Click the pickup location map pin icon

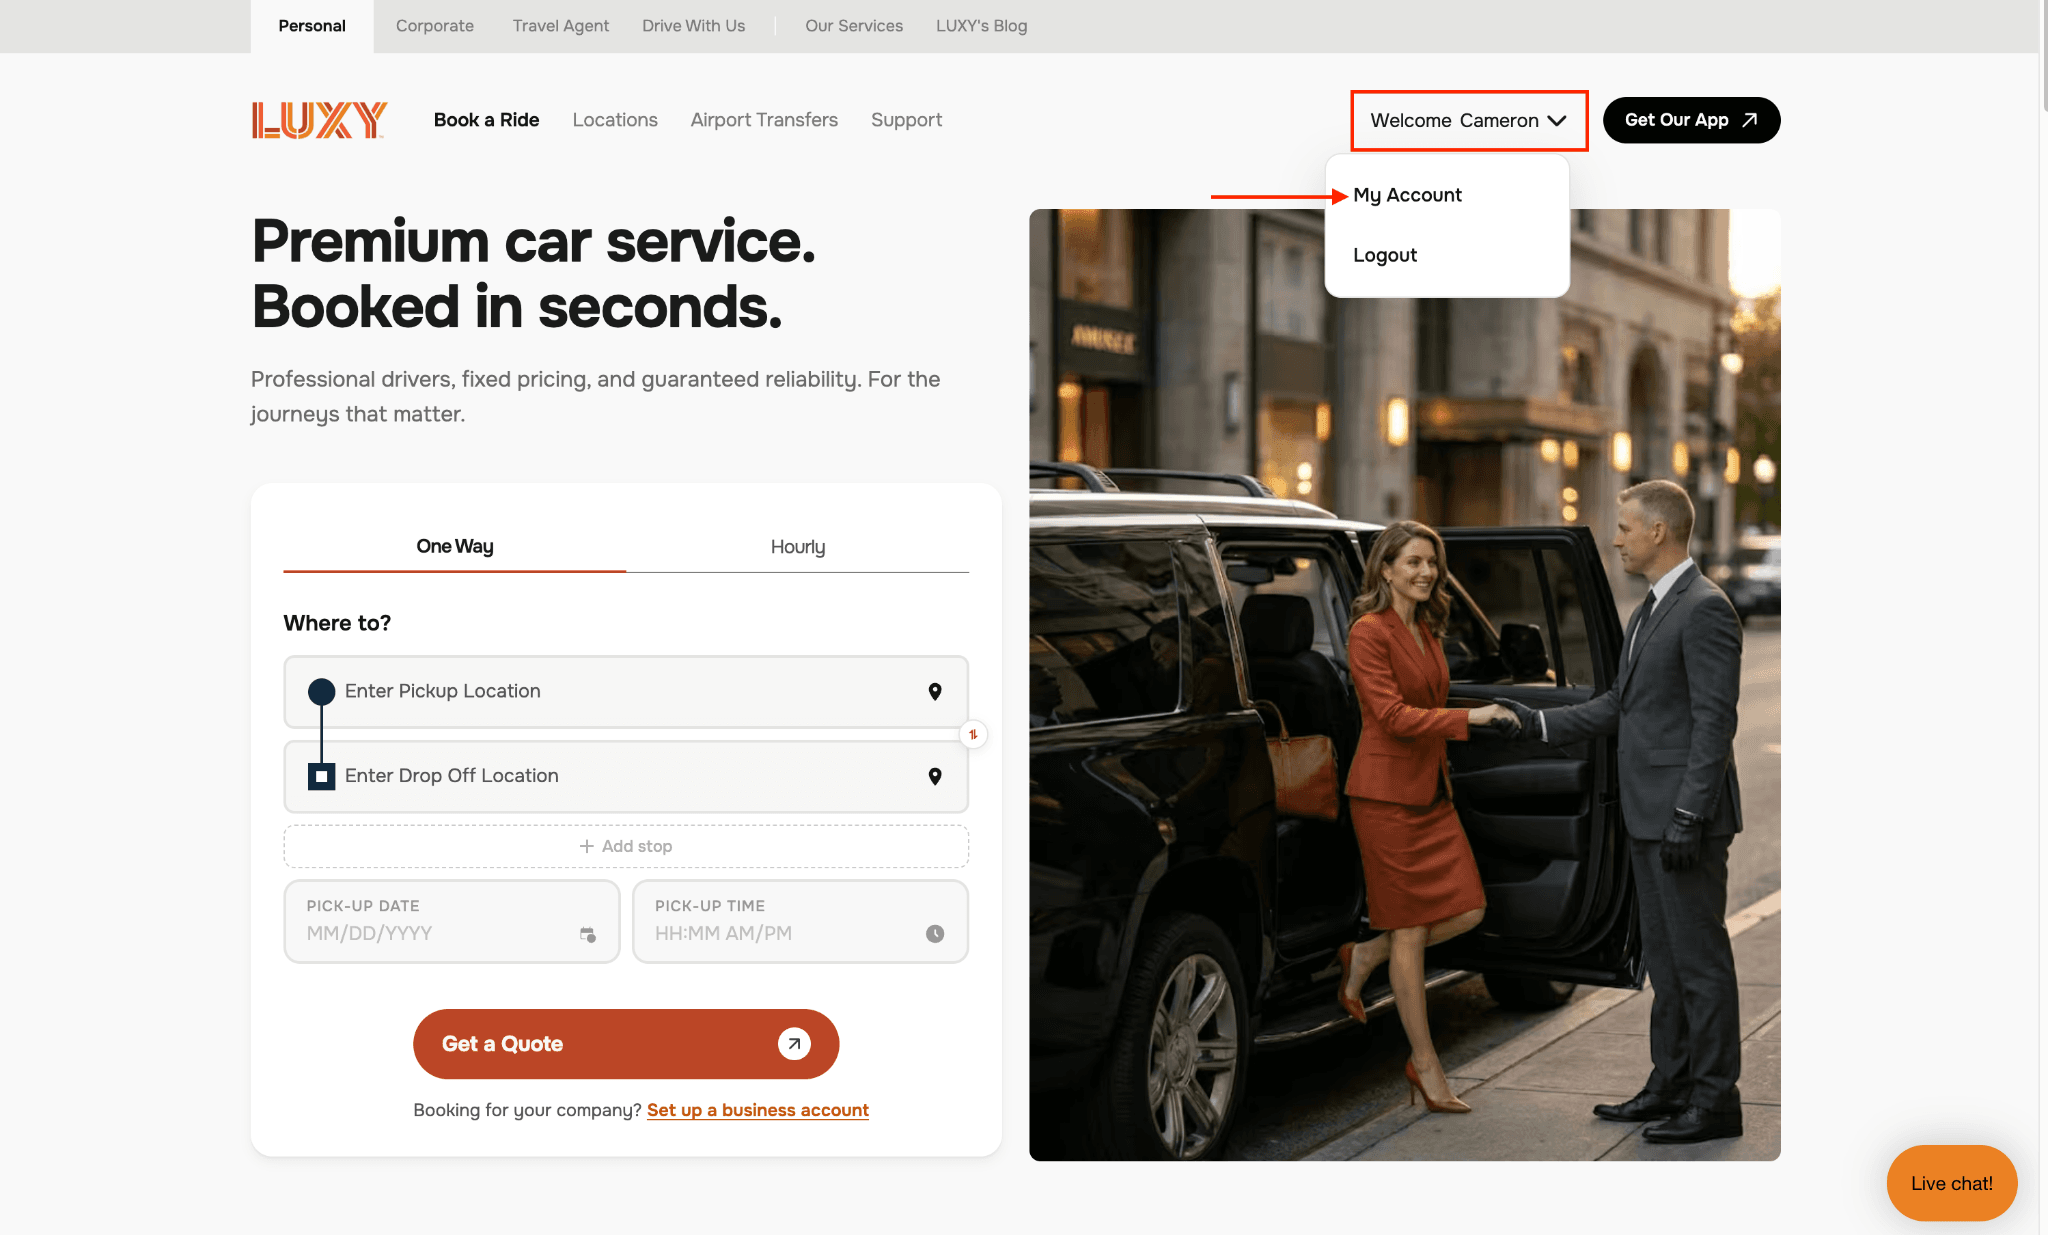(935, 692)
